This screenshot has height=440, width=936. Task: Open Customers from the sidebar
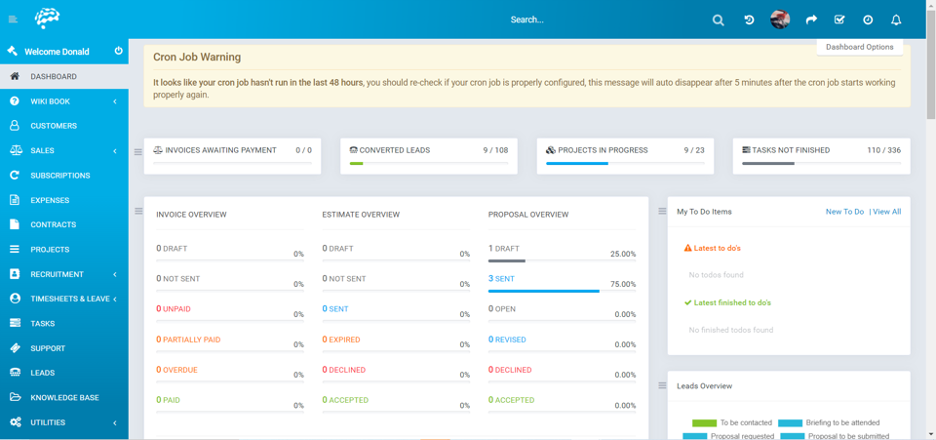pyautogui.click(x=53, y=126)
